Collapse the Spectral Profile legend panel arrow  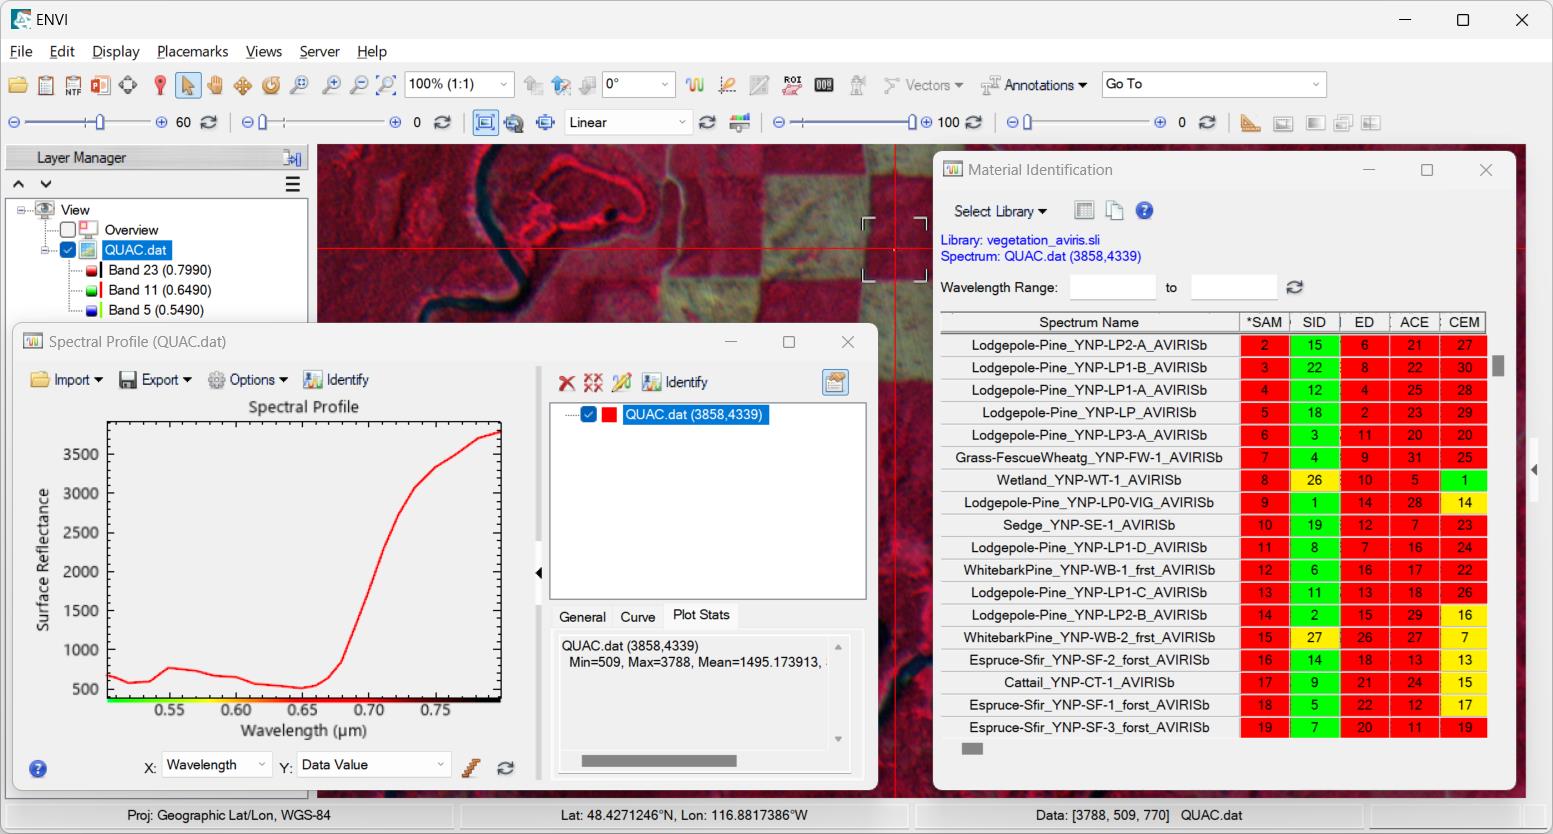[x=539, y=573]
